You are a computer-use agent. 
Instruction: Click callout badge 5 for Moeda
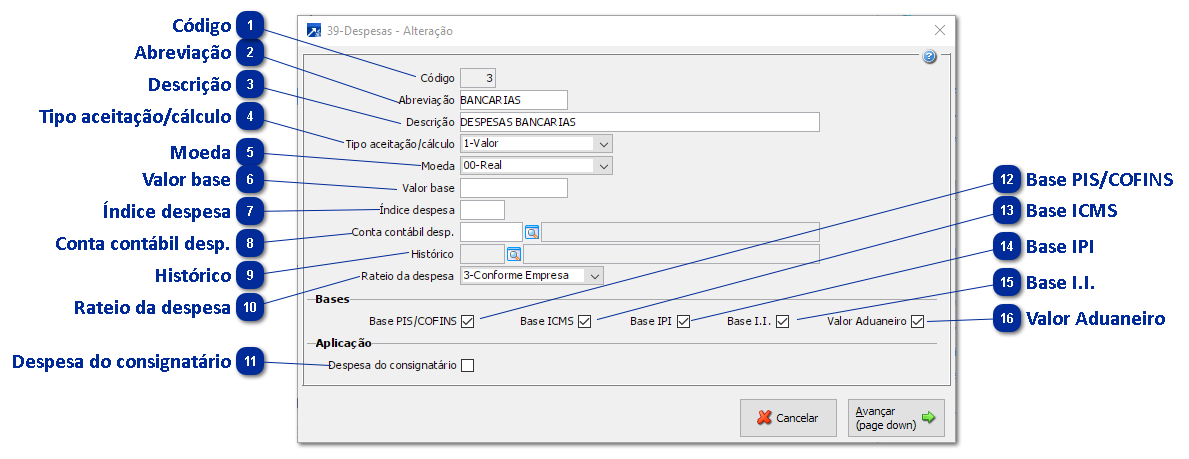250,152
